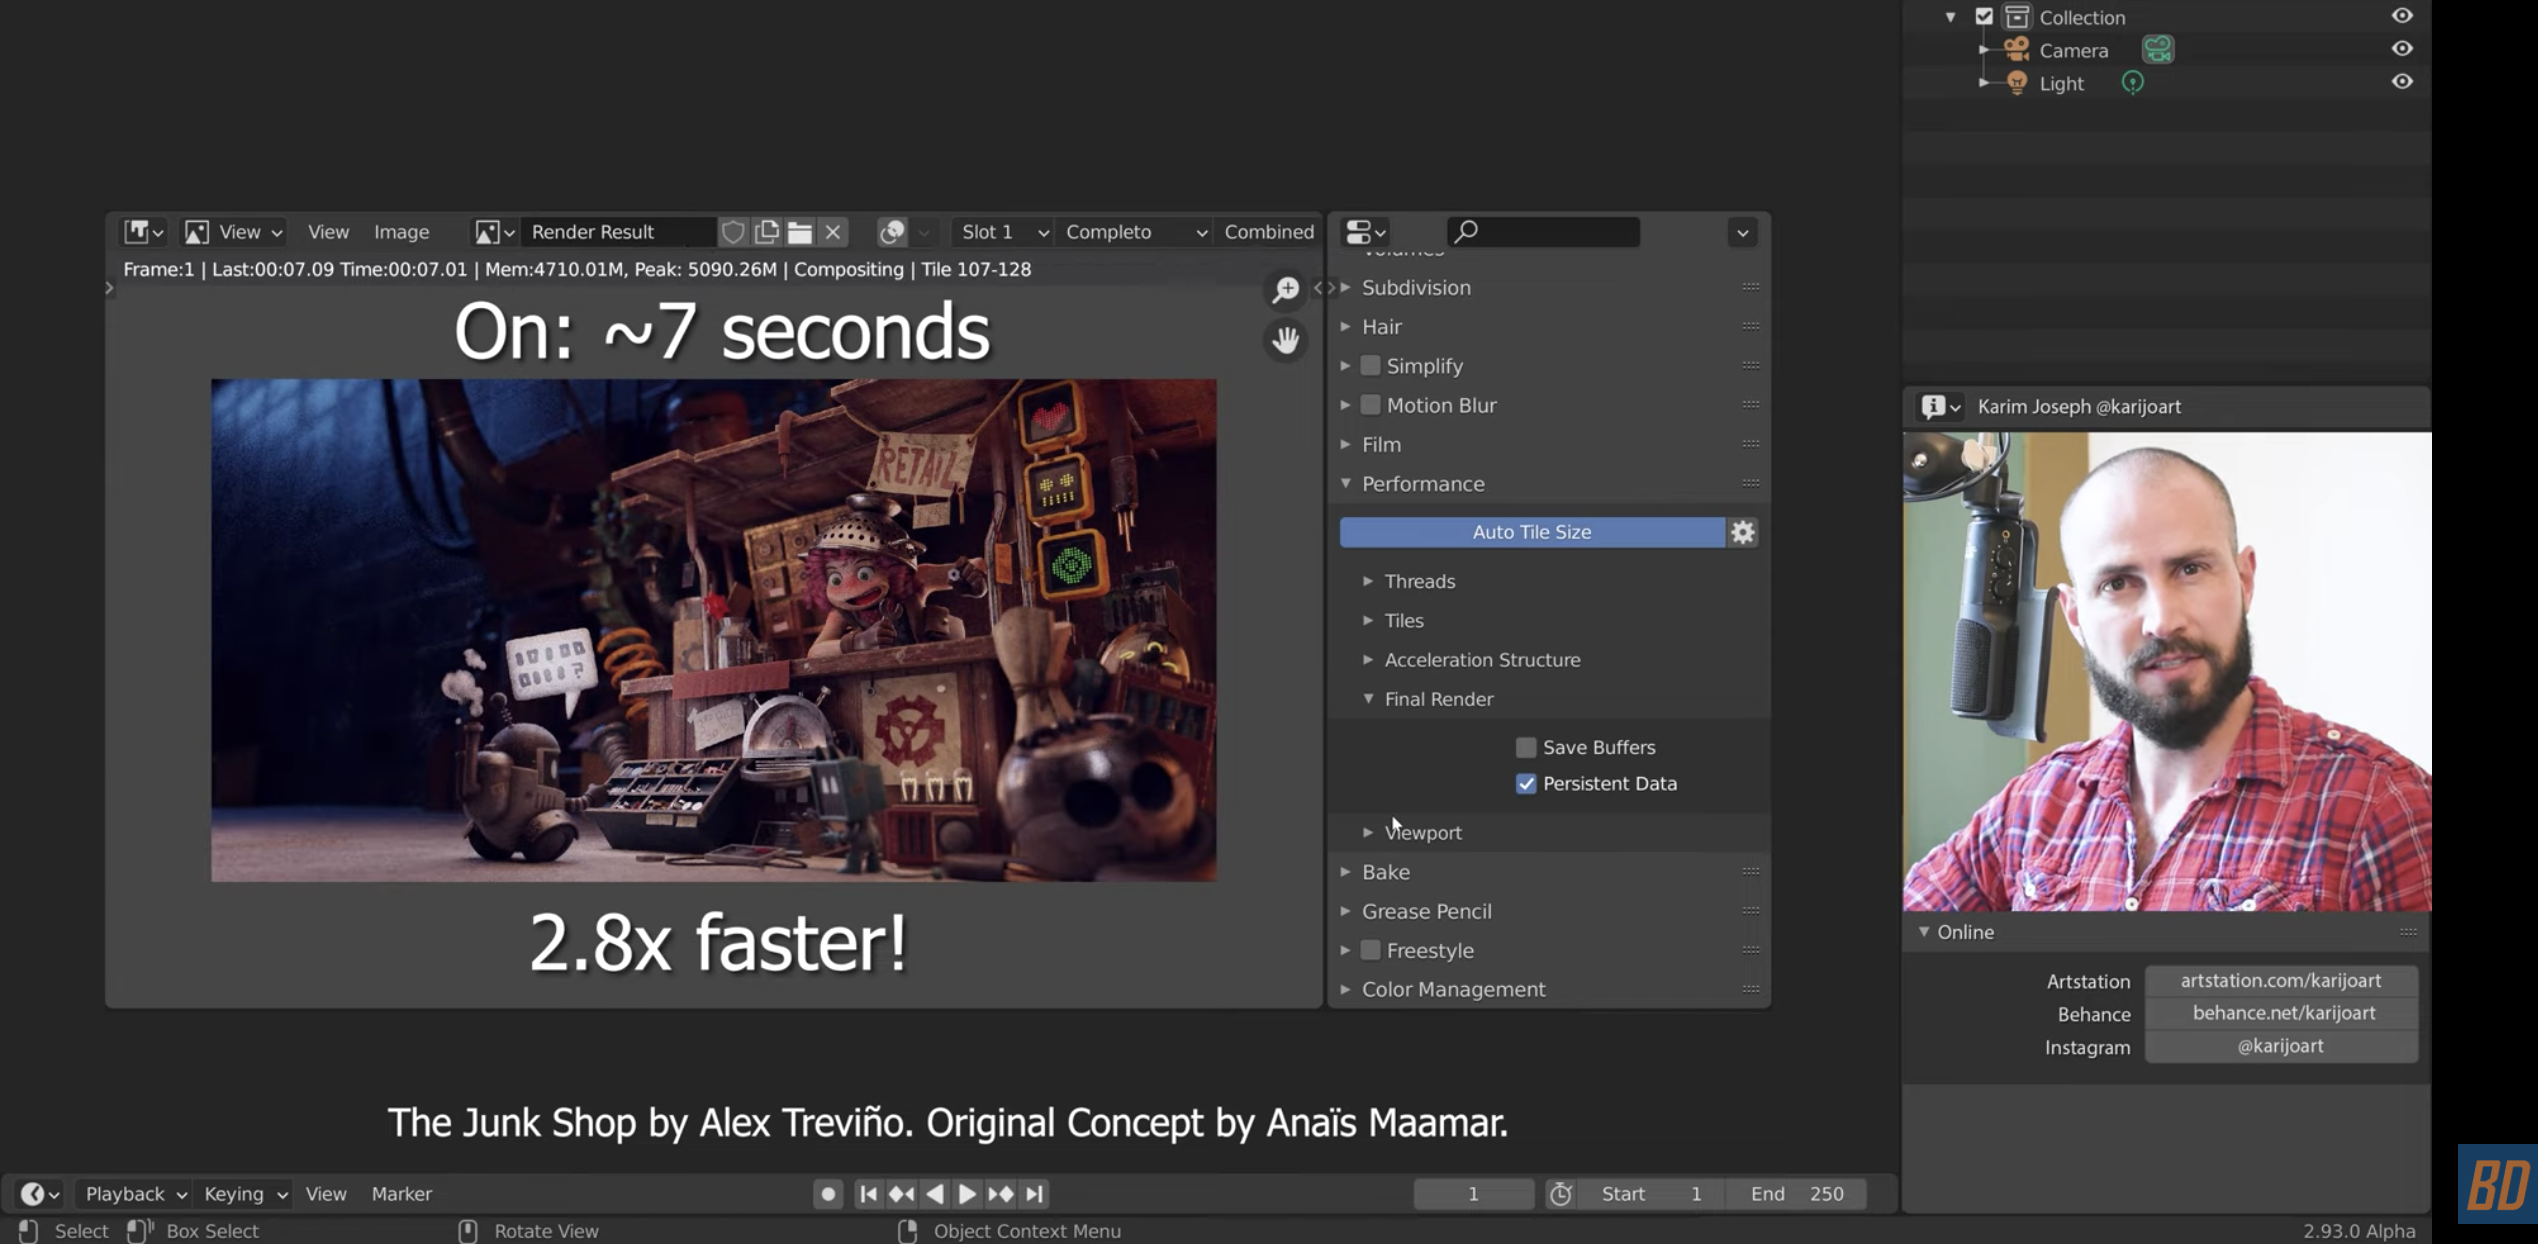Expand the Tiles subpanel
Image resolution: width=2538 pixels, height=1244 pixels.
(1368, 621)
